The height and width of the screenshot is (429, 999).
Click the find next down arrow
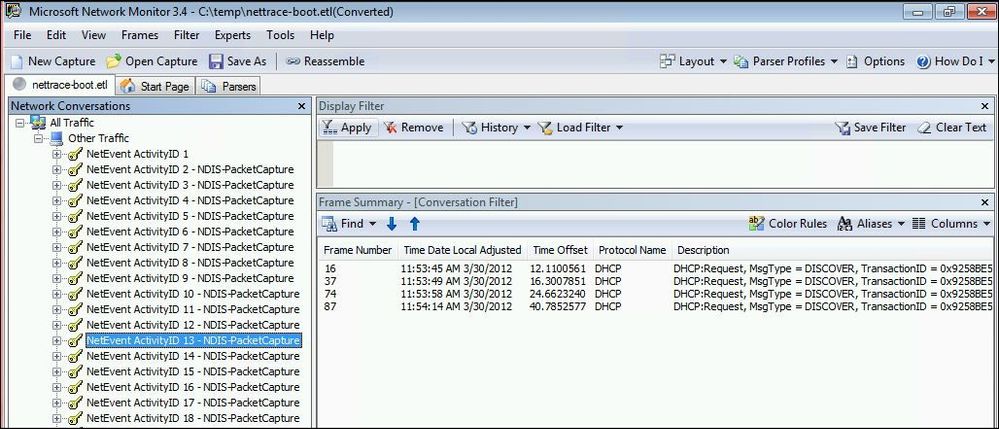392,224
